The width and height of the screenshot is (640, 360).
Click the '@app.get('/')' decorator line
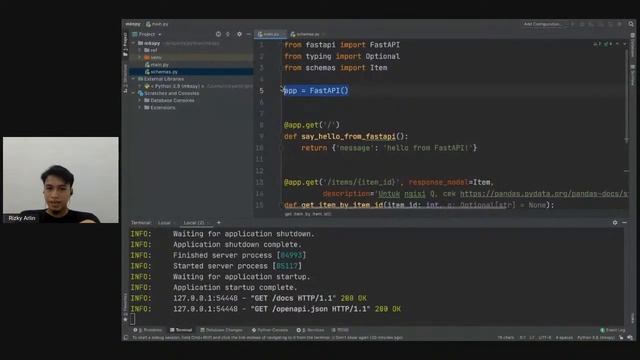tap(312, 125)
